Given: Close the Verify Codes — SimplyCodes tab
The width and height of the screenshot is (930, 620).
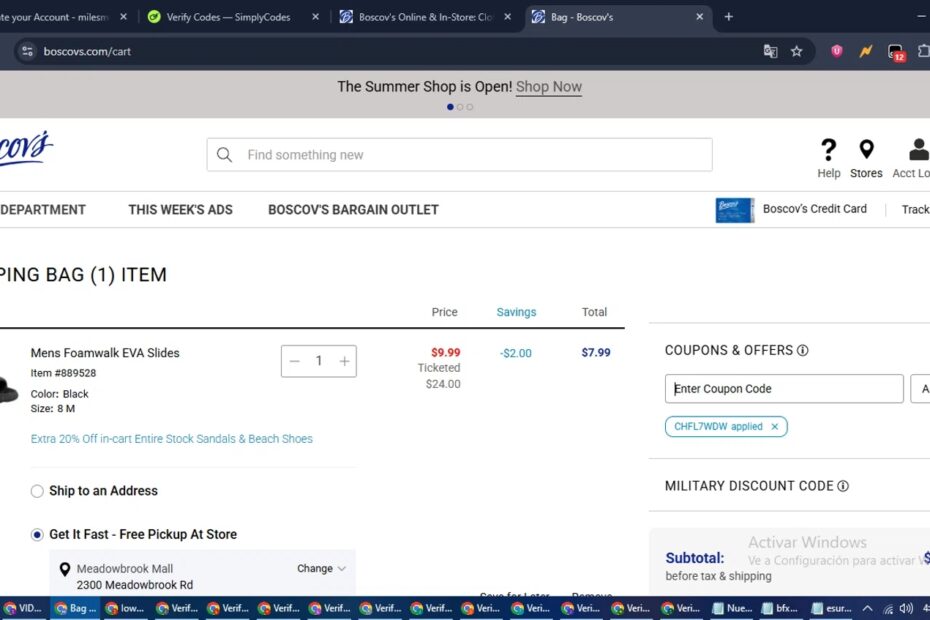Looking at the screenshot, I should click(x=315, y=17).
